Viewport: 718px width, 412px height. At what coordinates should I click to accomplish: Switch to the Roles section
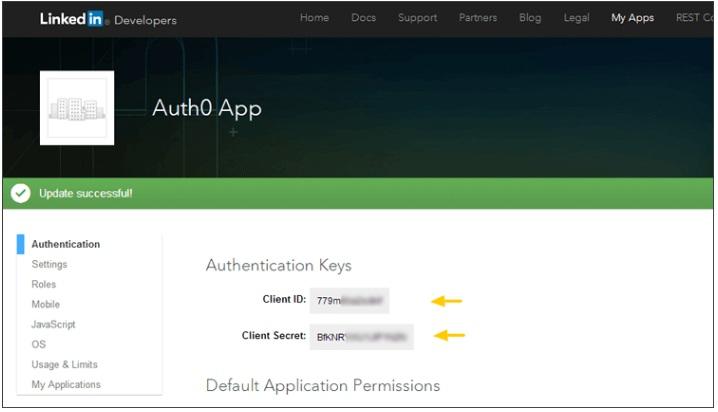tap(44, 284)
